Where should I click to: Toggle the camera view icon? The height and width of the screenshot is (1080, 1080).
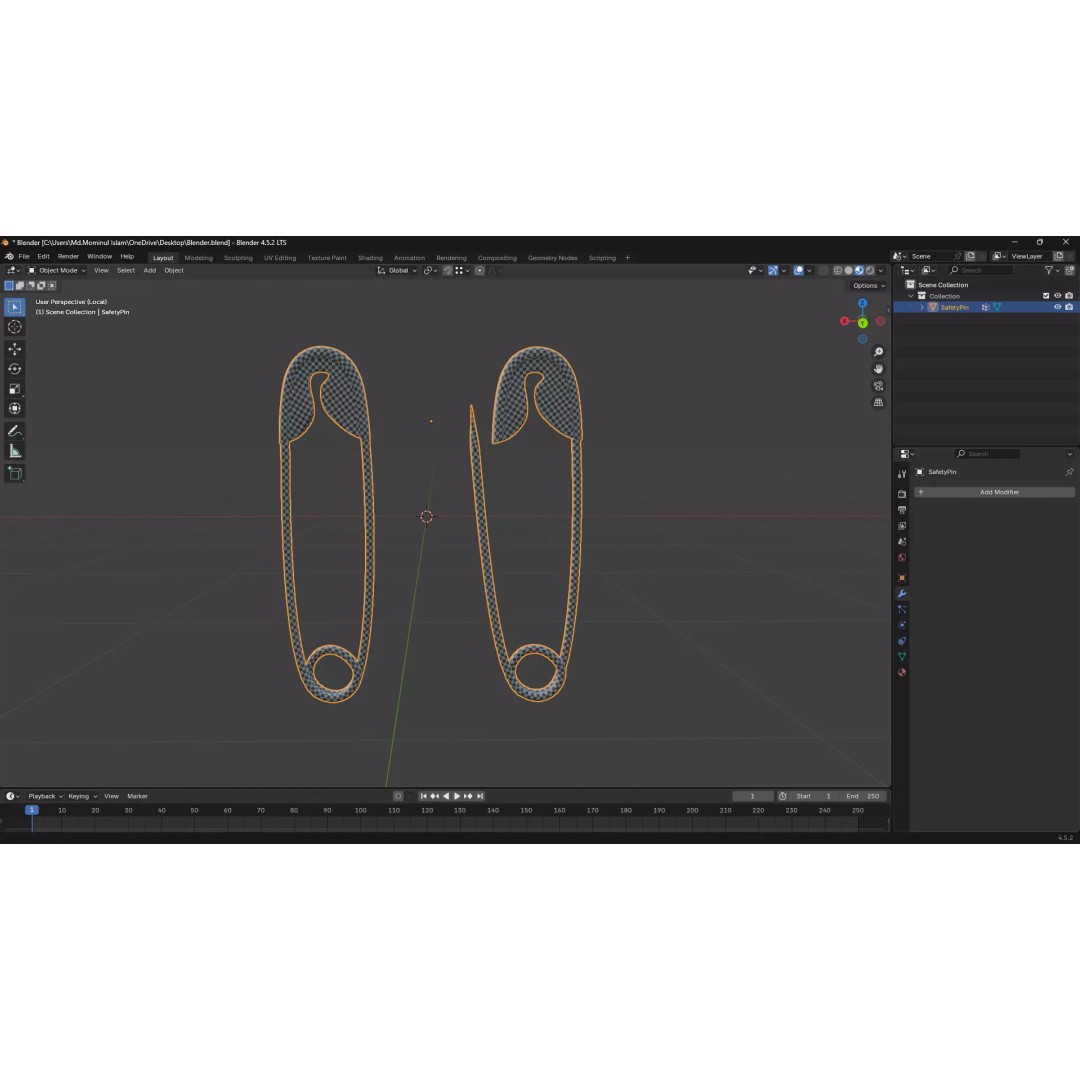pos(878,386)
